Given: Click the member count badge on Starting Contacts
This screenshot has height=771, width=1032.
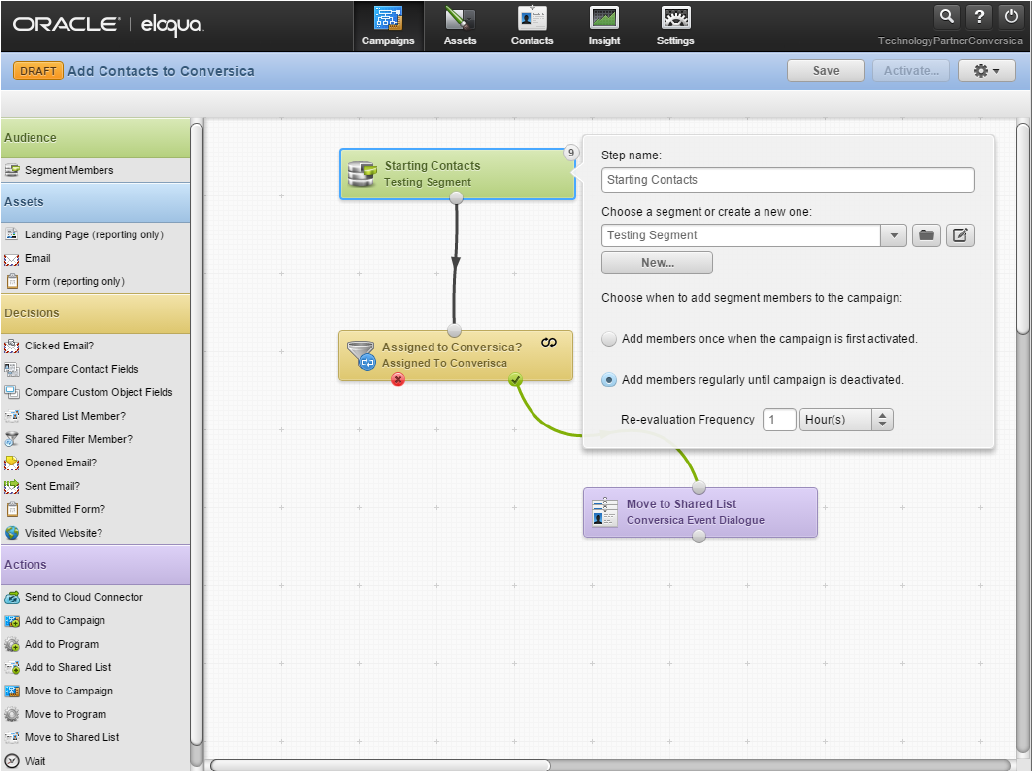Looking at the screenshot, I should pyautogui.click(x=571, y=153).
